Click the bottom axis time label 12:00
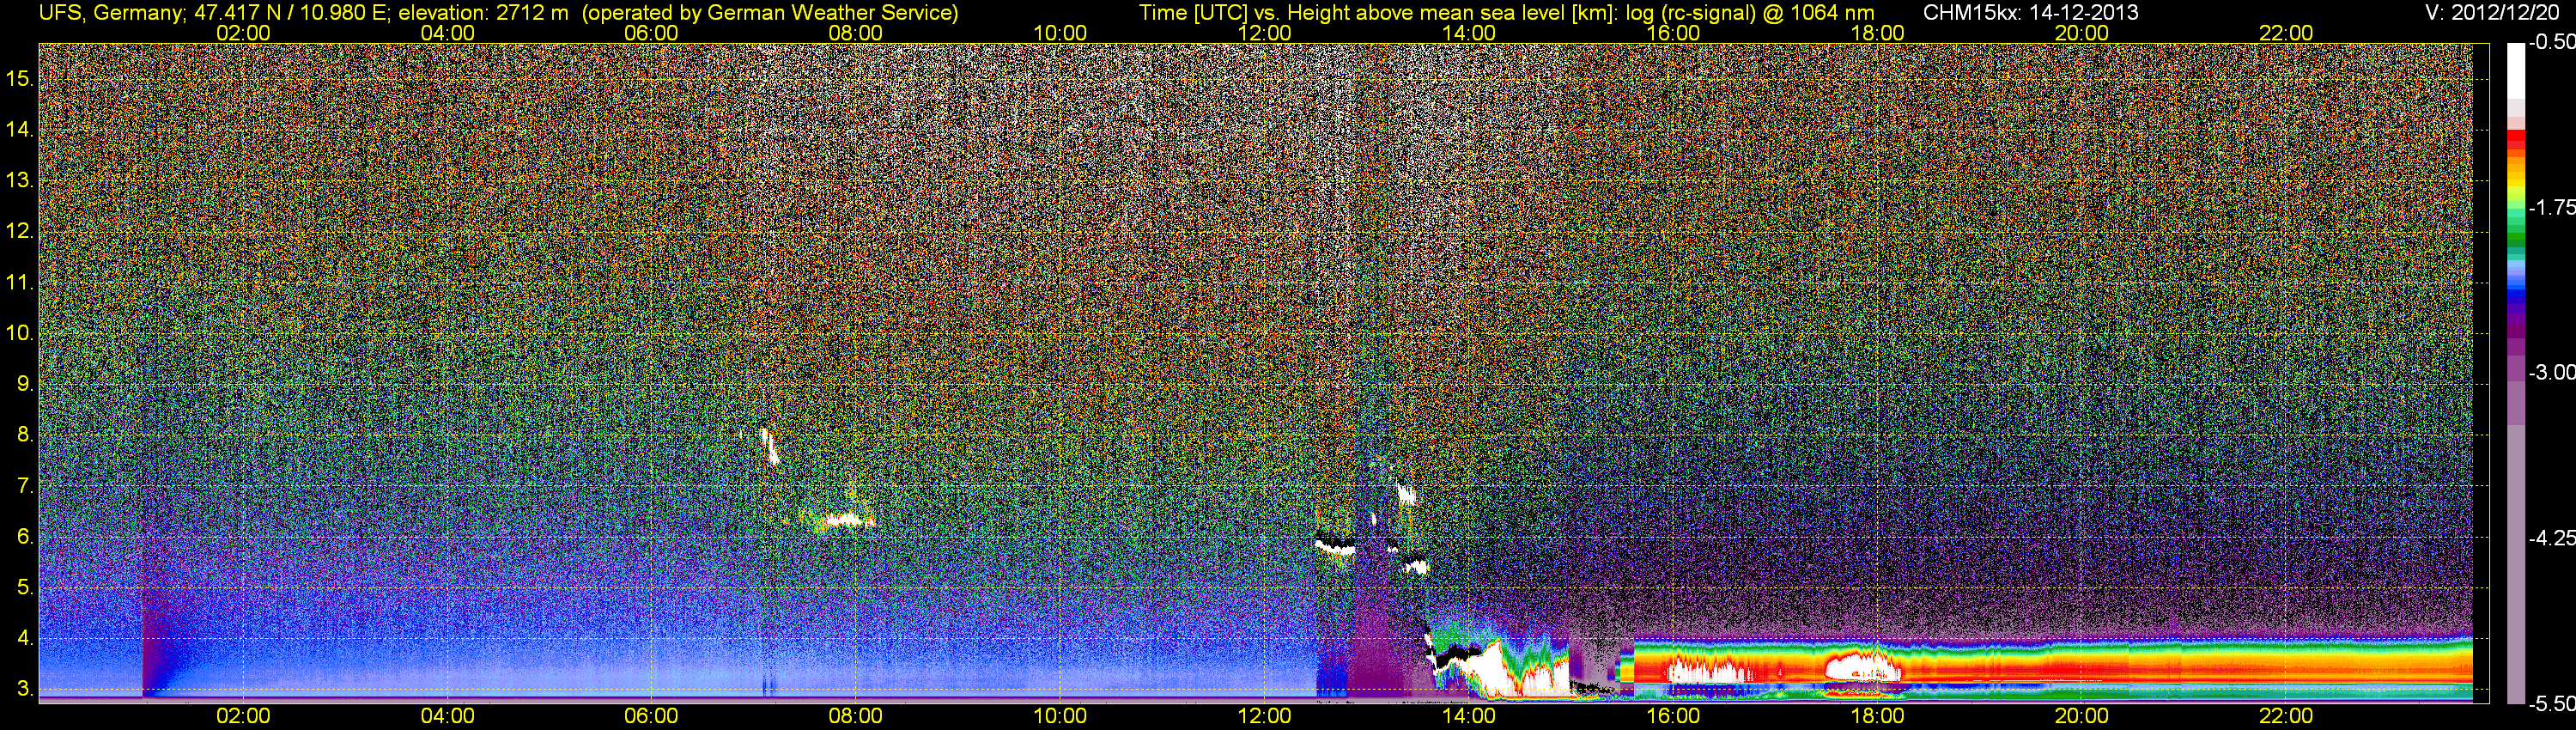 point(1264,716)
